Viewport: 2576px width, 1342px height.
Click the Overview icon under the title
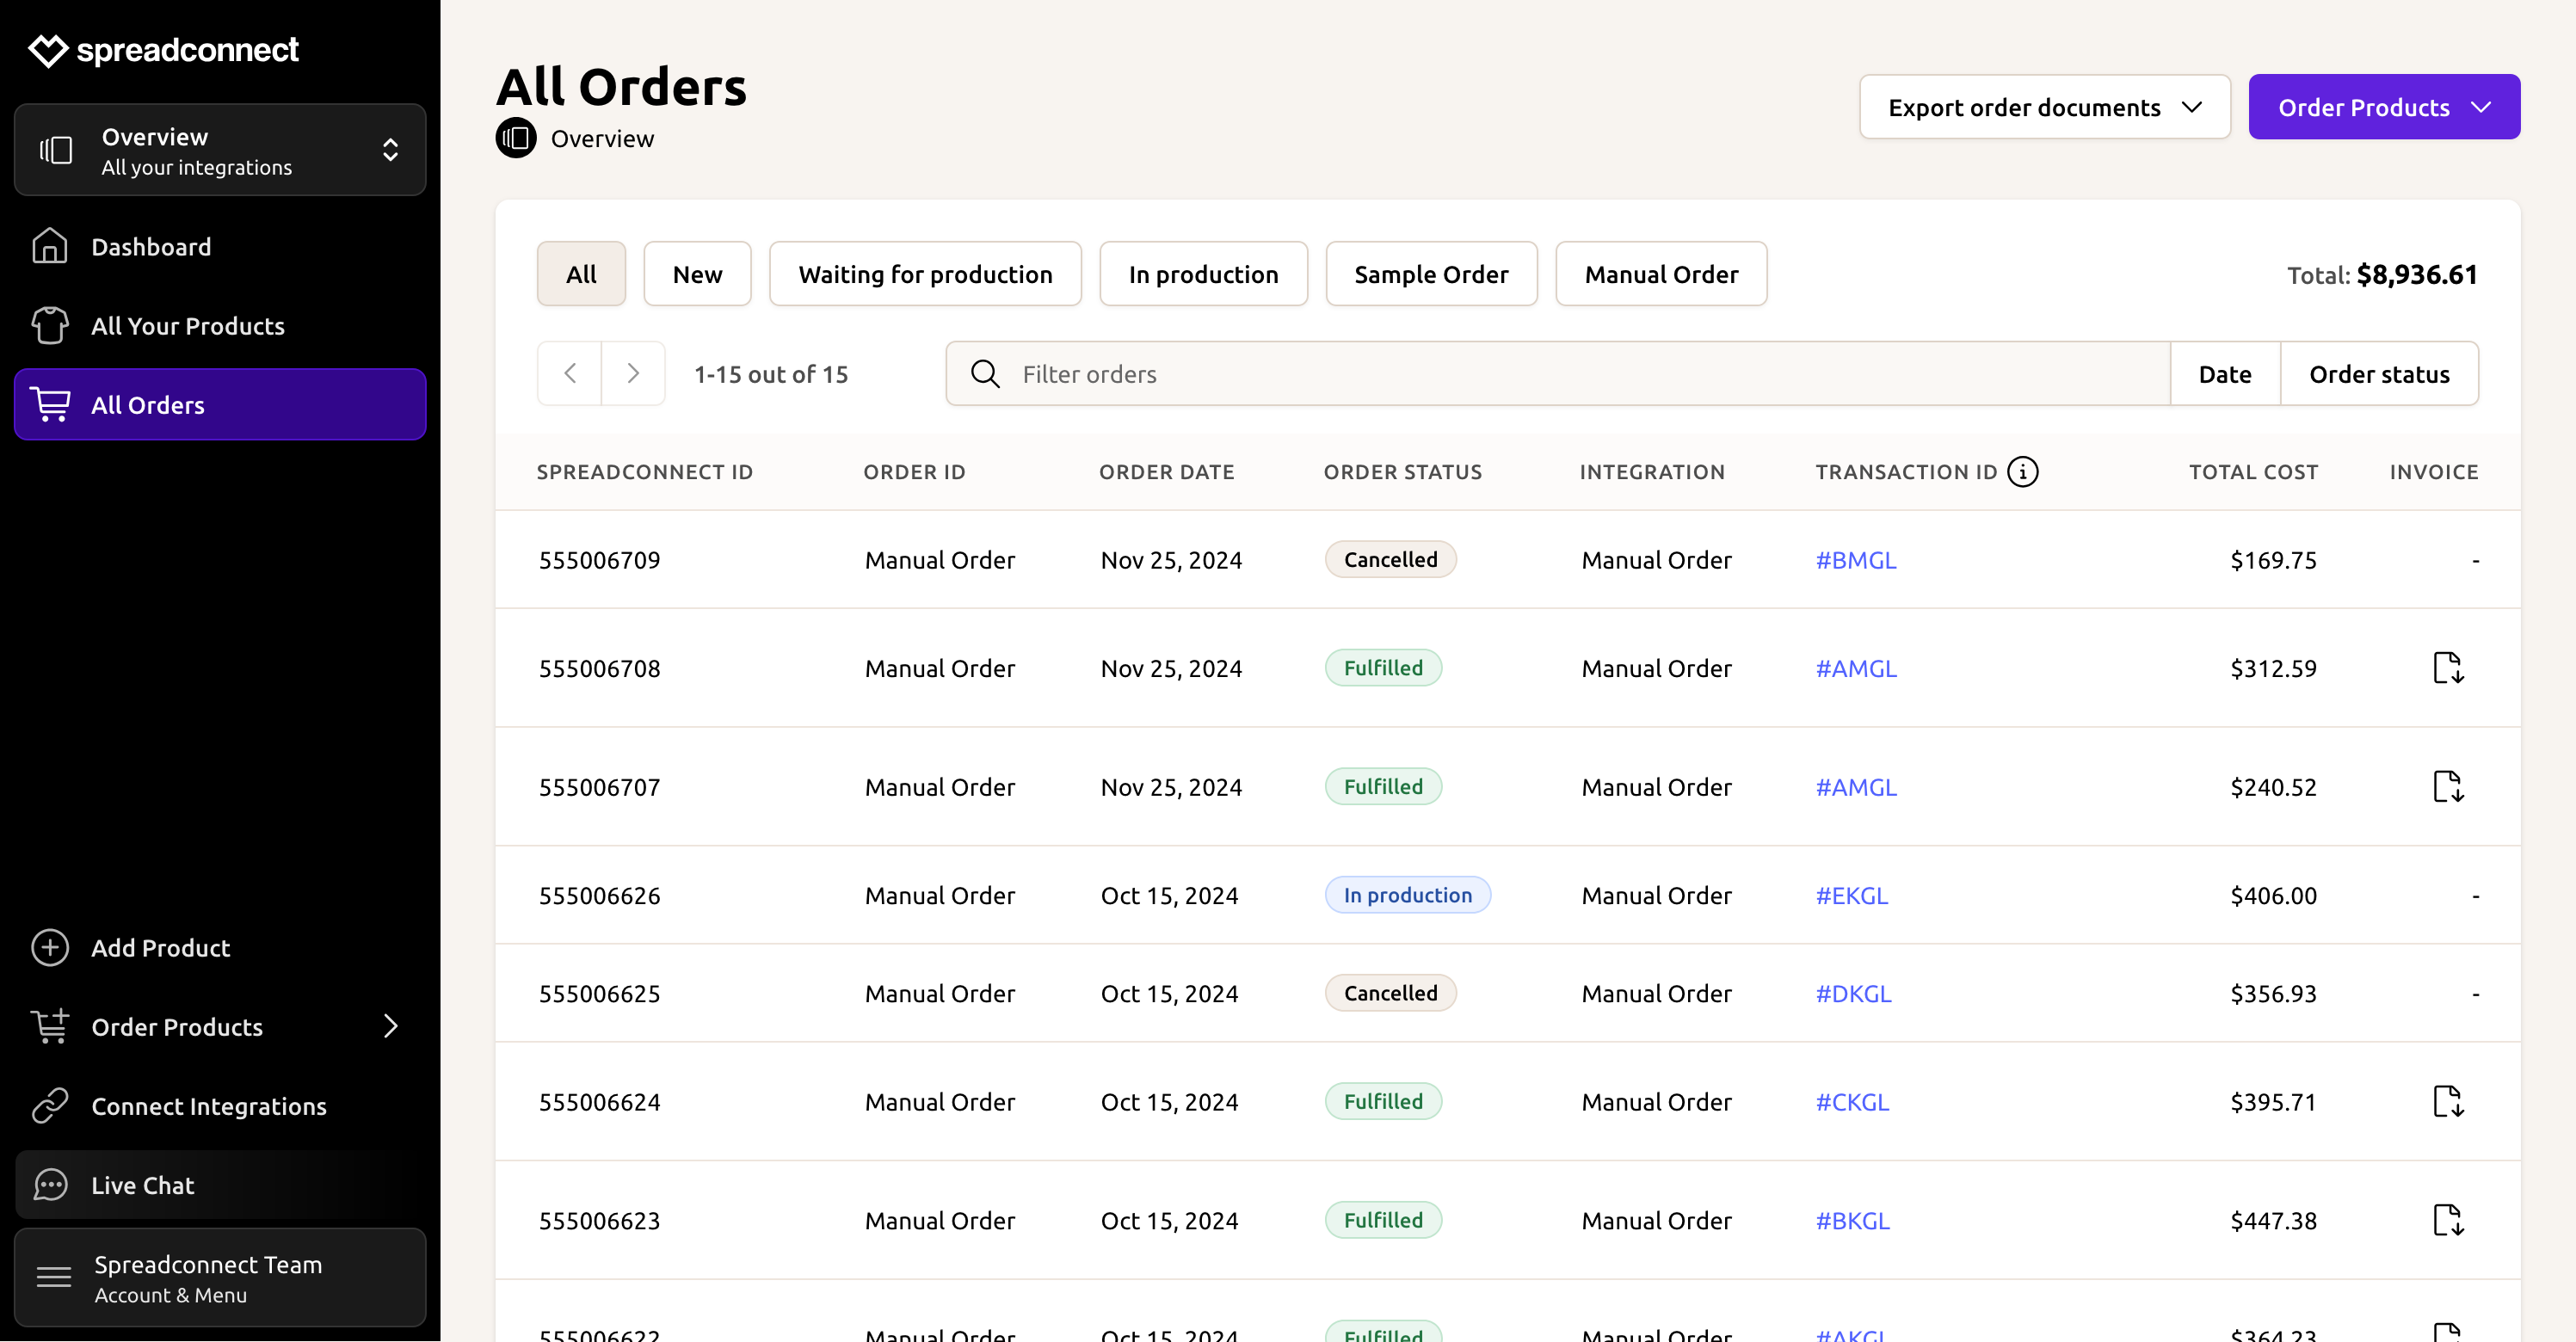tap(516, 138)
